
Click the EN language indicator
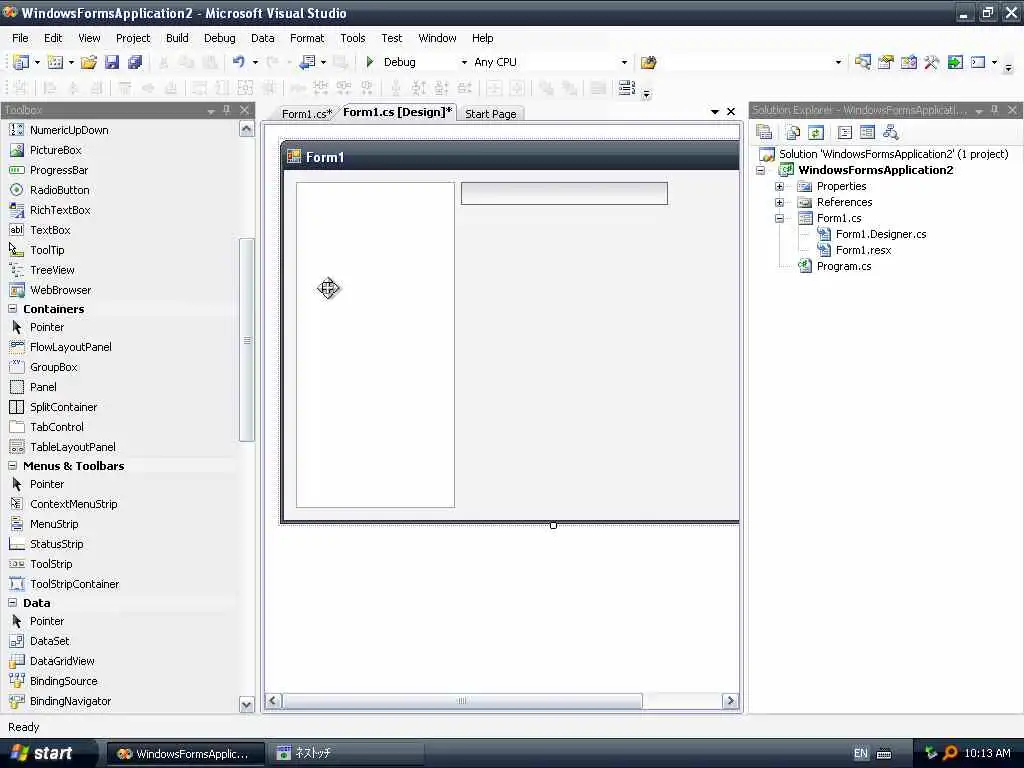[861, 754]
